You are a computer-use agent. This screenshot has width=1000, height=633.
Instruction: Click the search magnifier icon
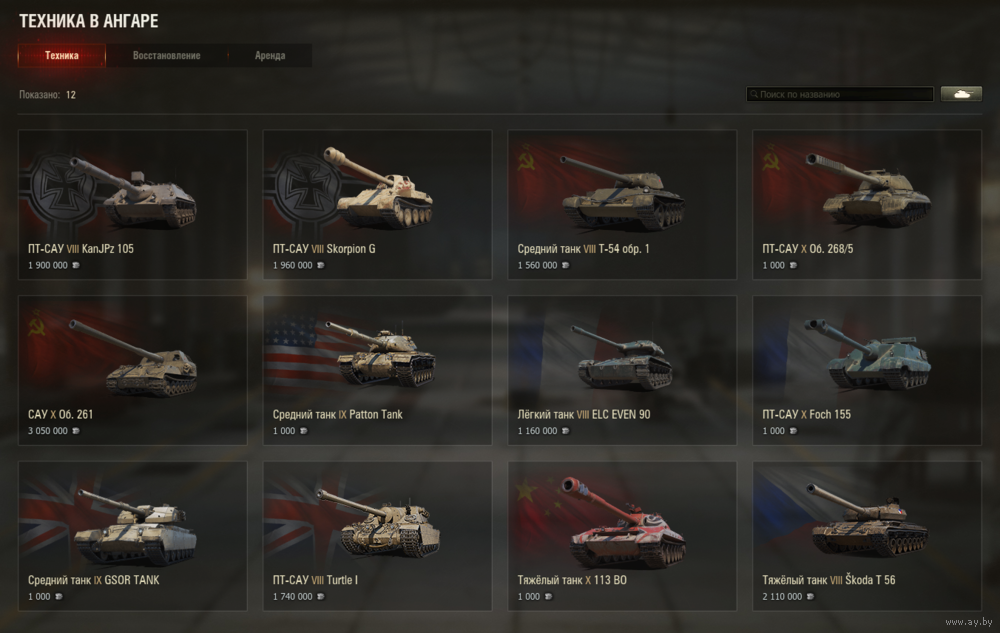pos(754,94)
